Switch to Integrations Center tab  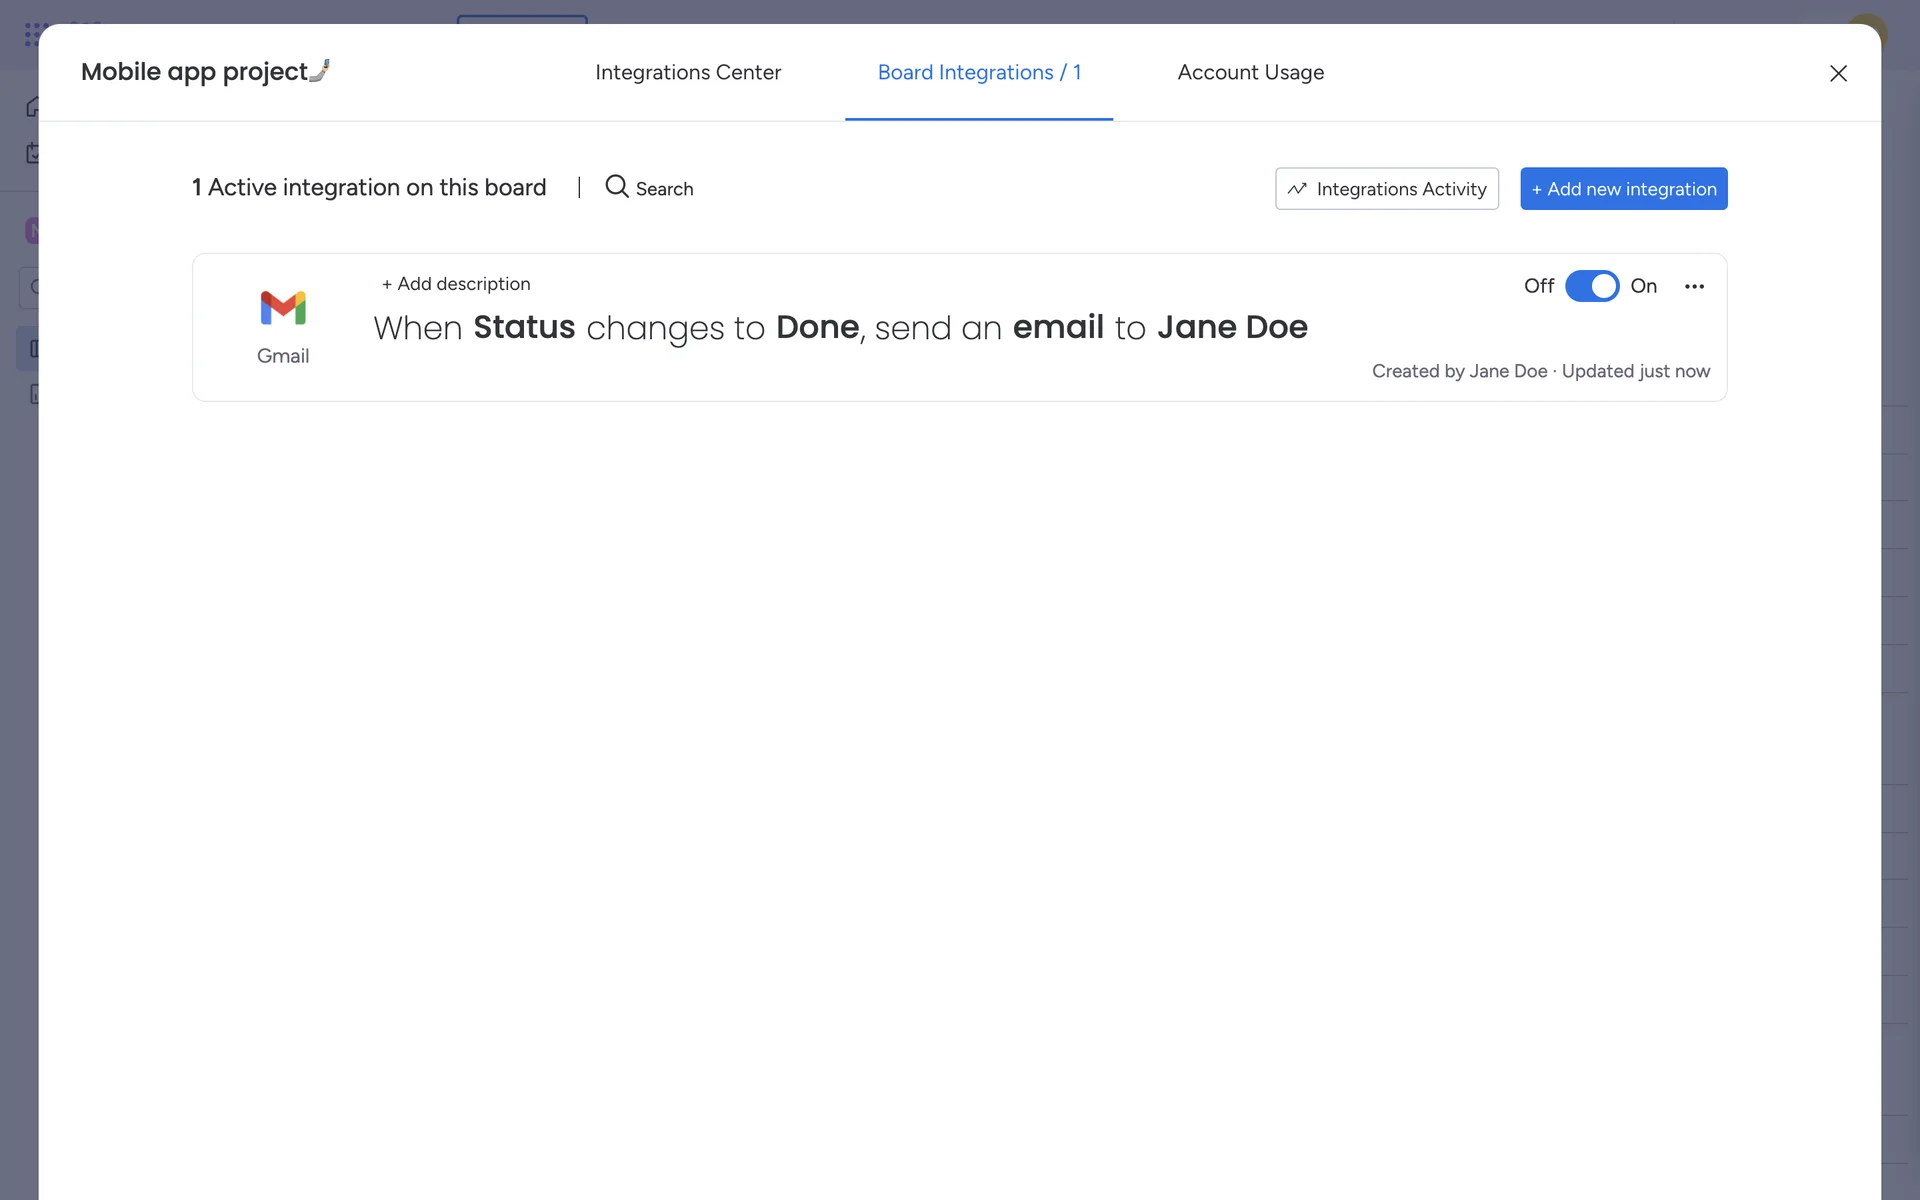[x=688, y=72]
